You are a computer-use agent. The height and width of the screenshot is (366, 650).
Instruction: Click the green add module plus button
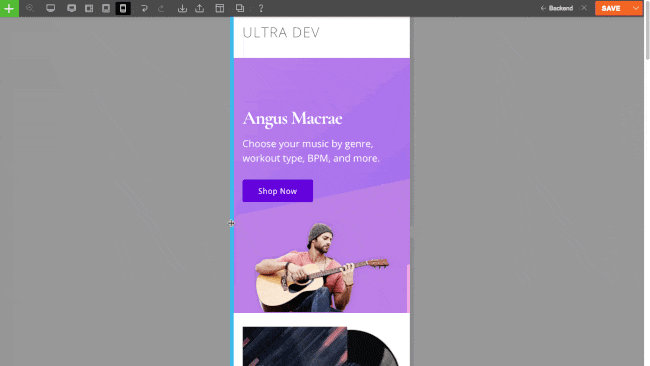click(x=9, y=8)
